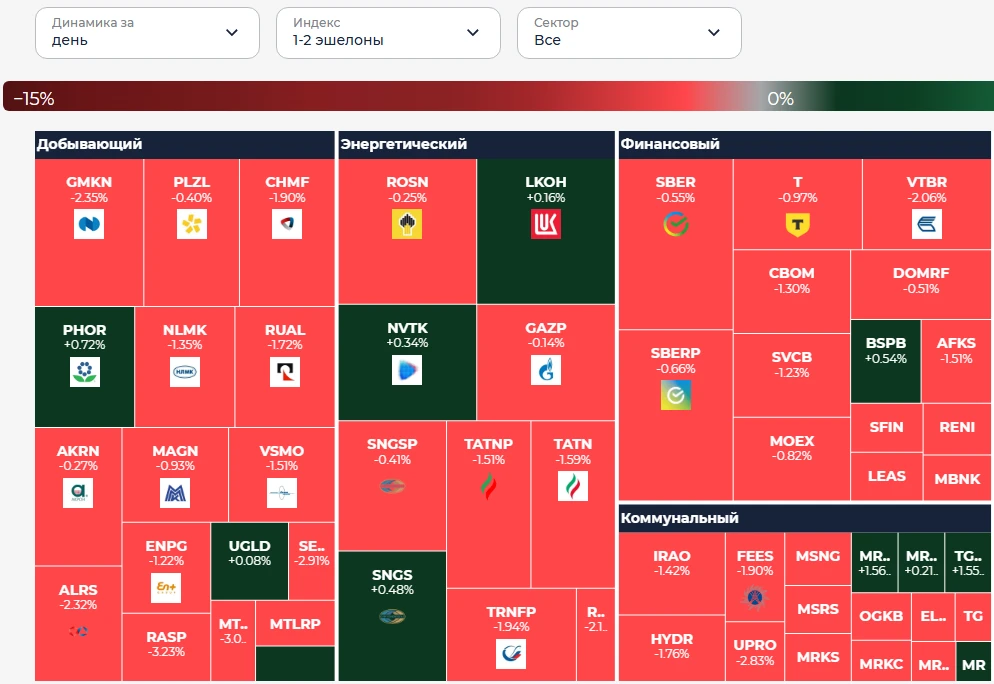Open the 'Динамика за' period dropdown

pyautogui.click(x=147, y=33)
